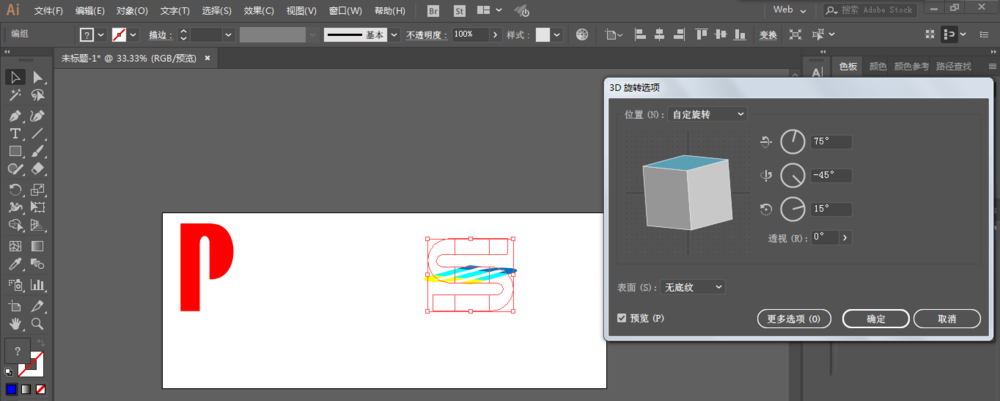Open the 对象(O) Object menu

pos(132,11)
